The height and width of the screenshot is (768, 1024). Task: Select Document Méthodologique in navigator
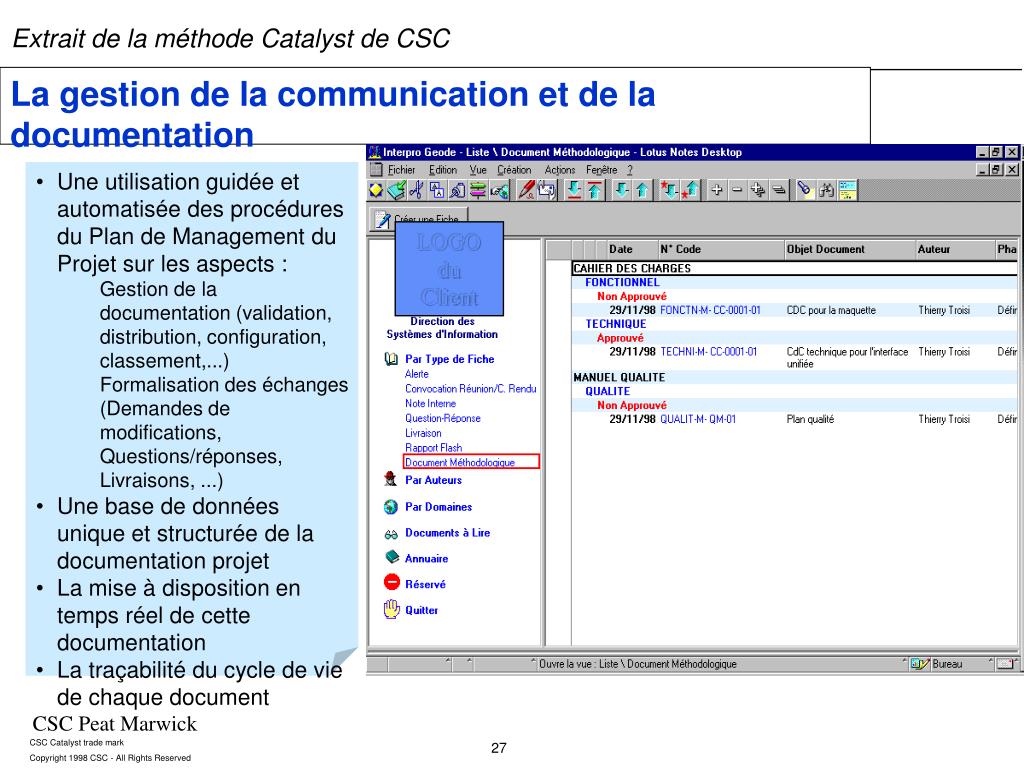472,462
